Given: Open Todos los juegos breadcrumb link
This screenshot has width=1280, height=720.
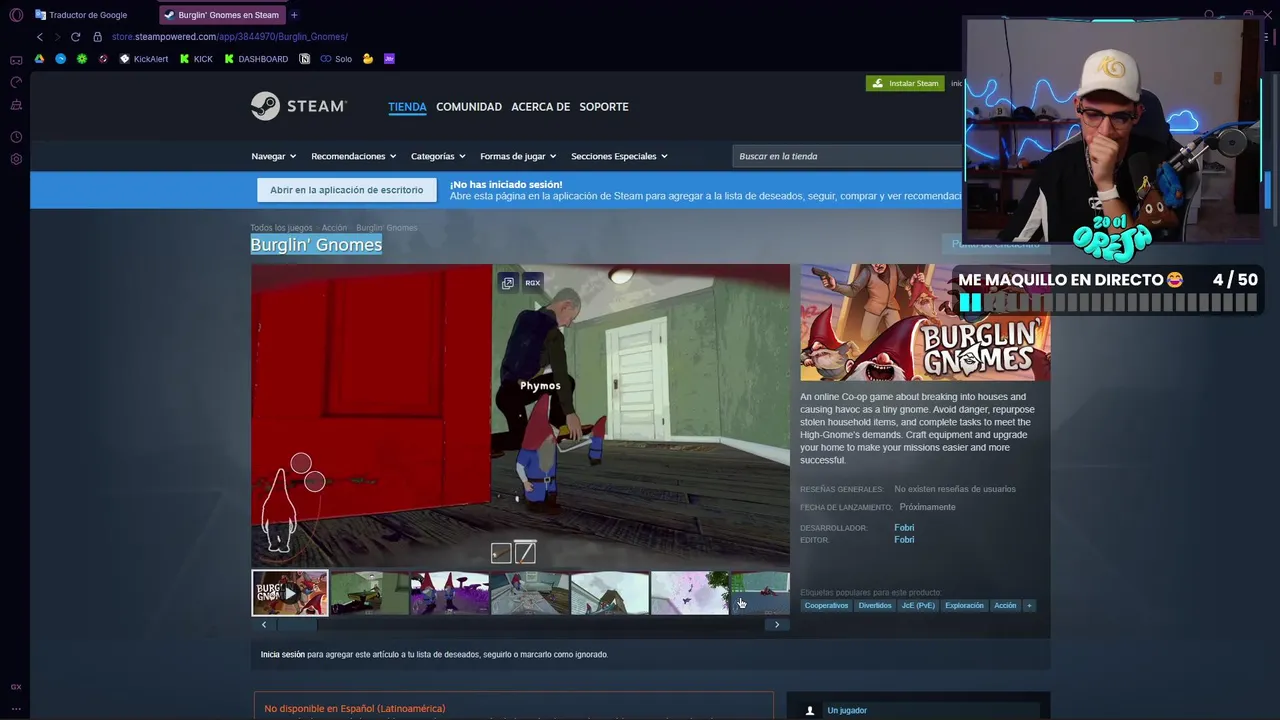Looking at the screenshot, I should click(281, 228).
